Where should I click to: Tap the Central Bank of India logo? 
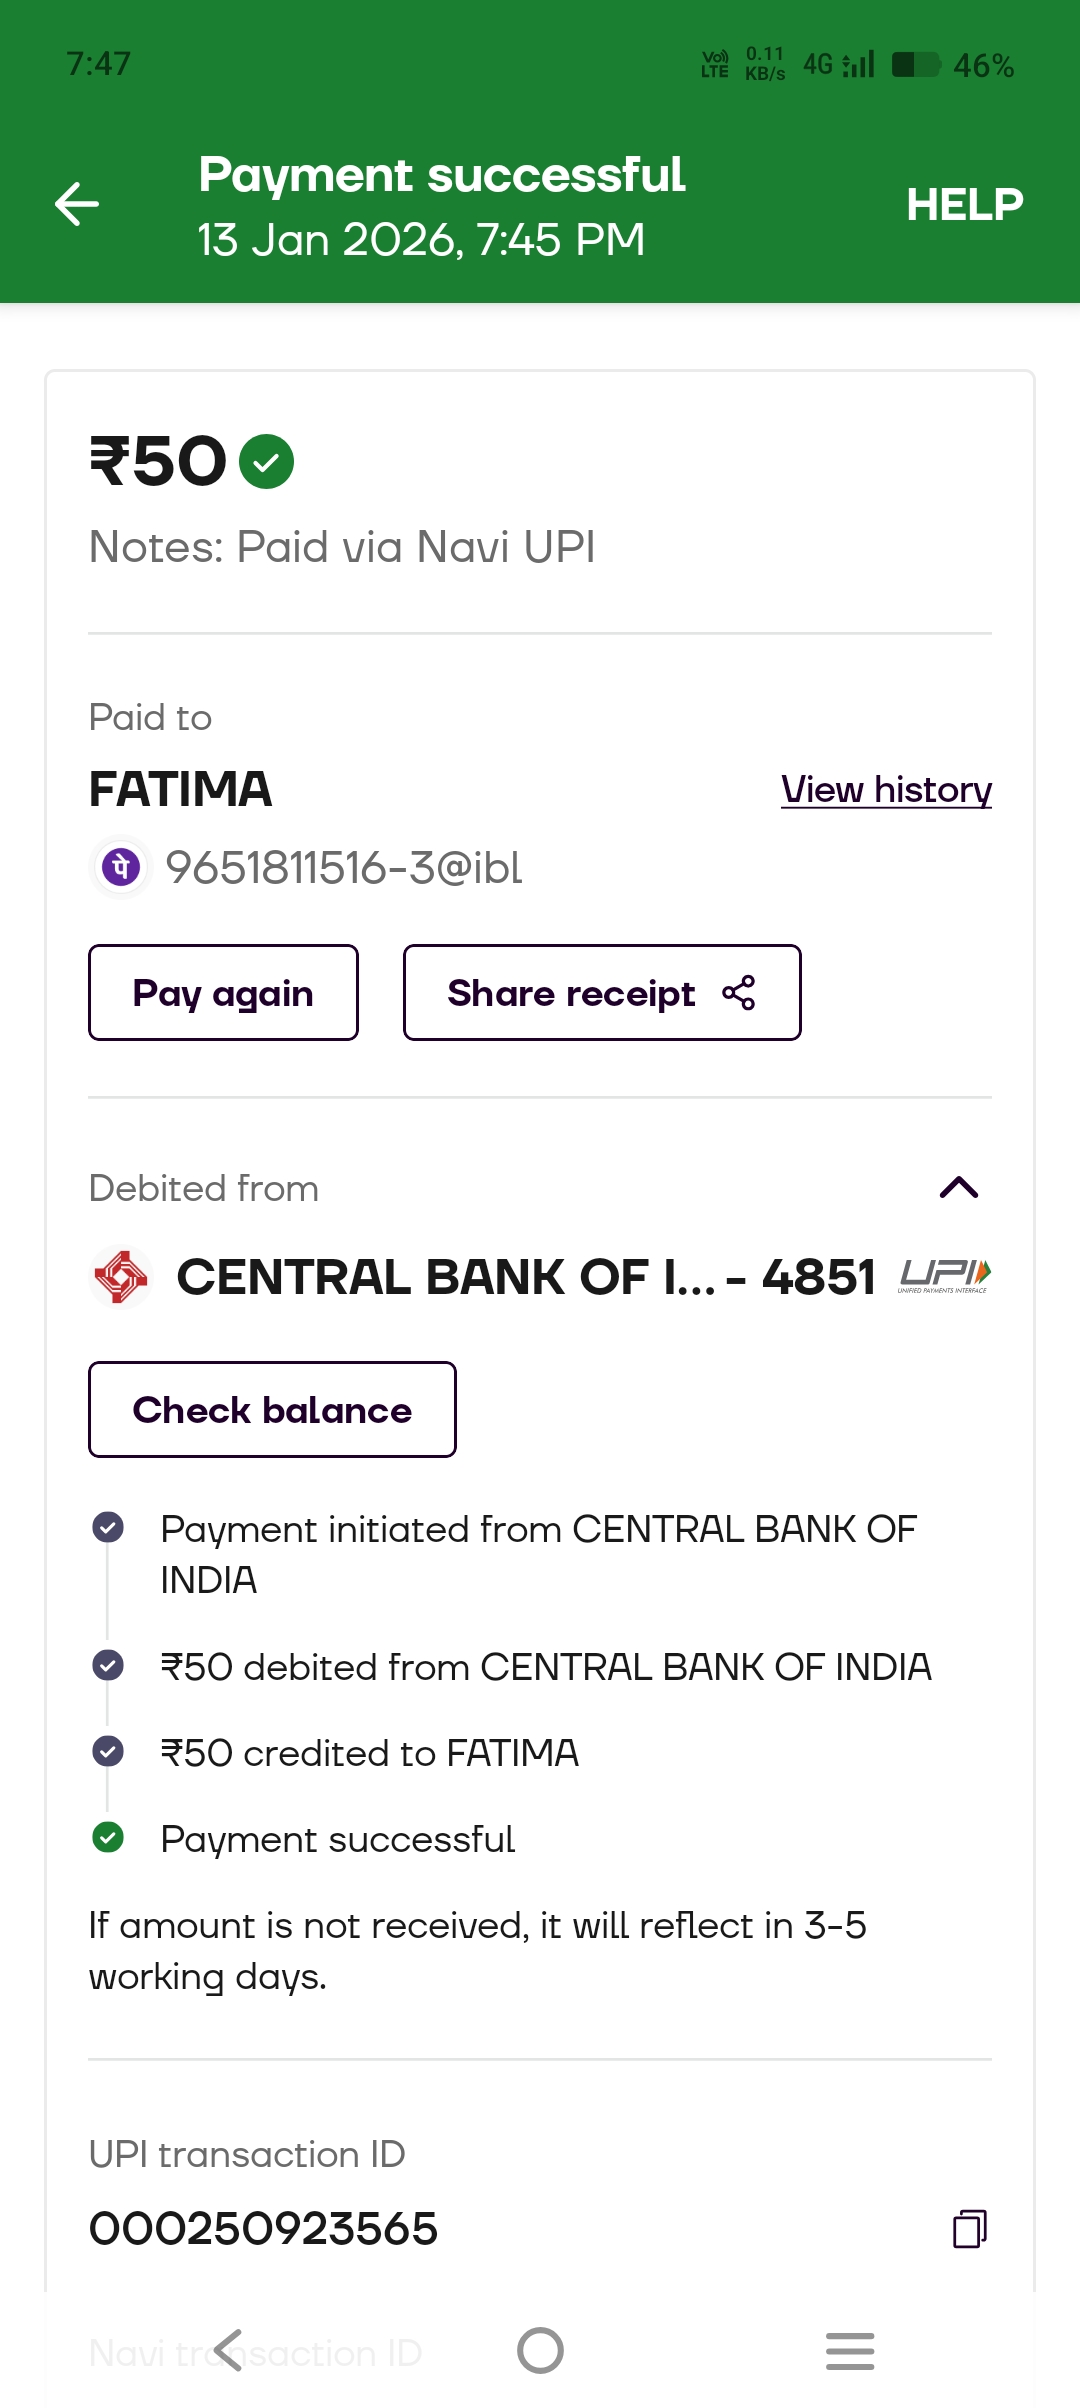click(x=121, y=1277)
